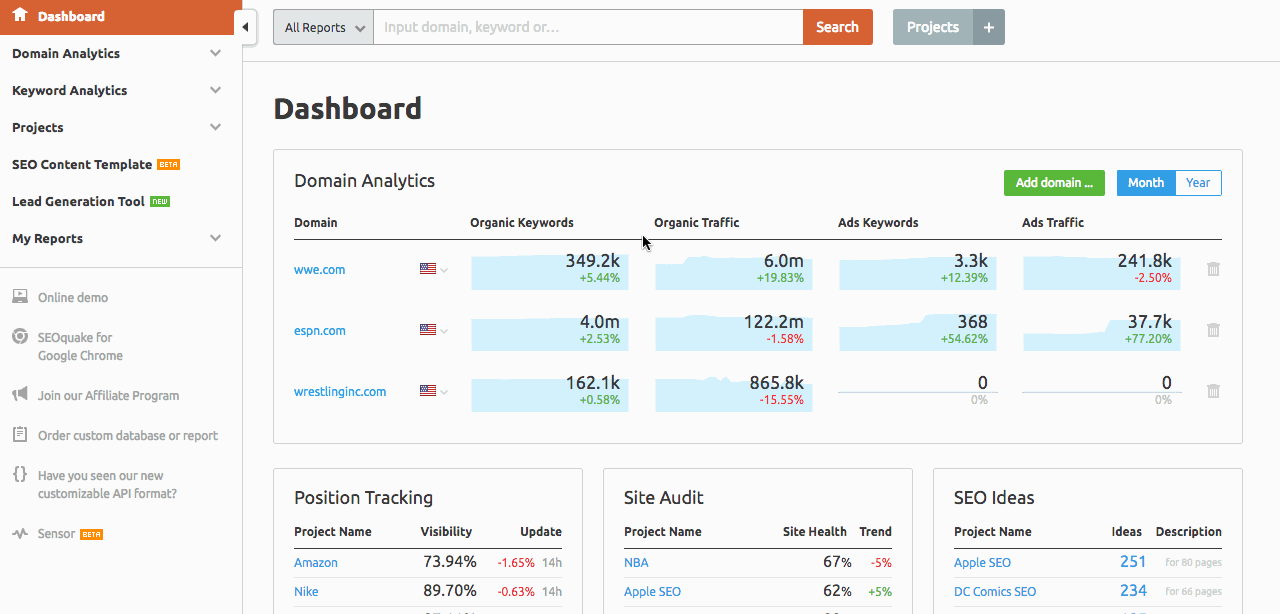1280x614 pixels.
Task: Click the Organic Keywords column header
Action: tap(522, 223)
